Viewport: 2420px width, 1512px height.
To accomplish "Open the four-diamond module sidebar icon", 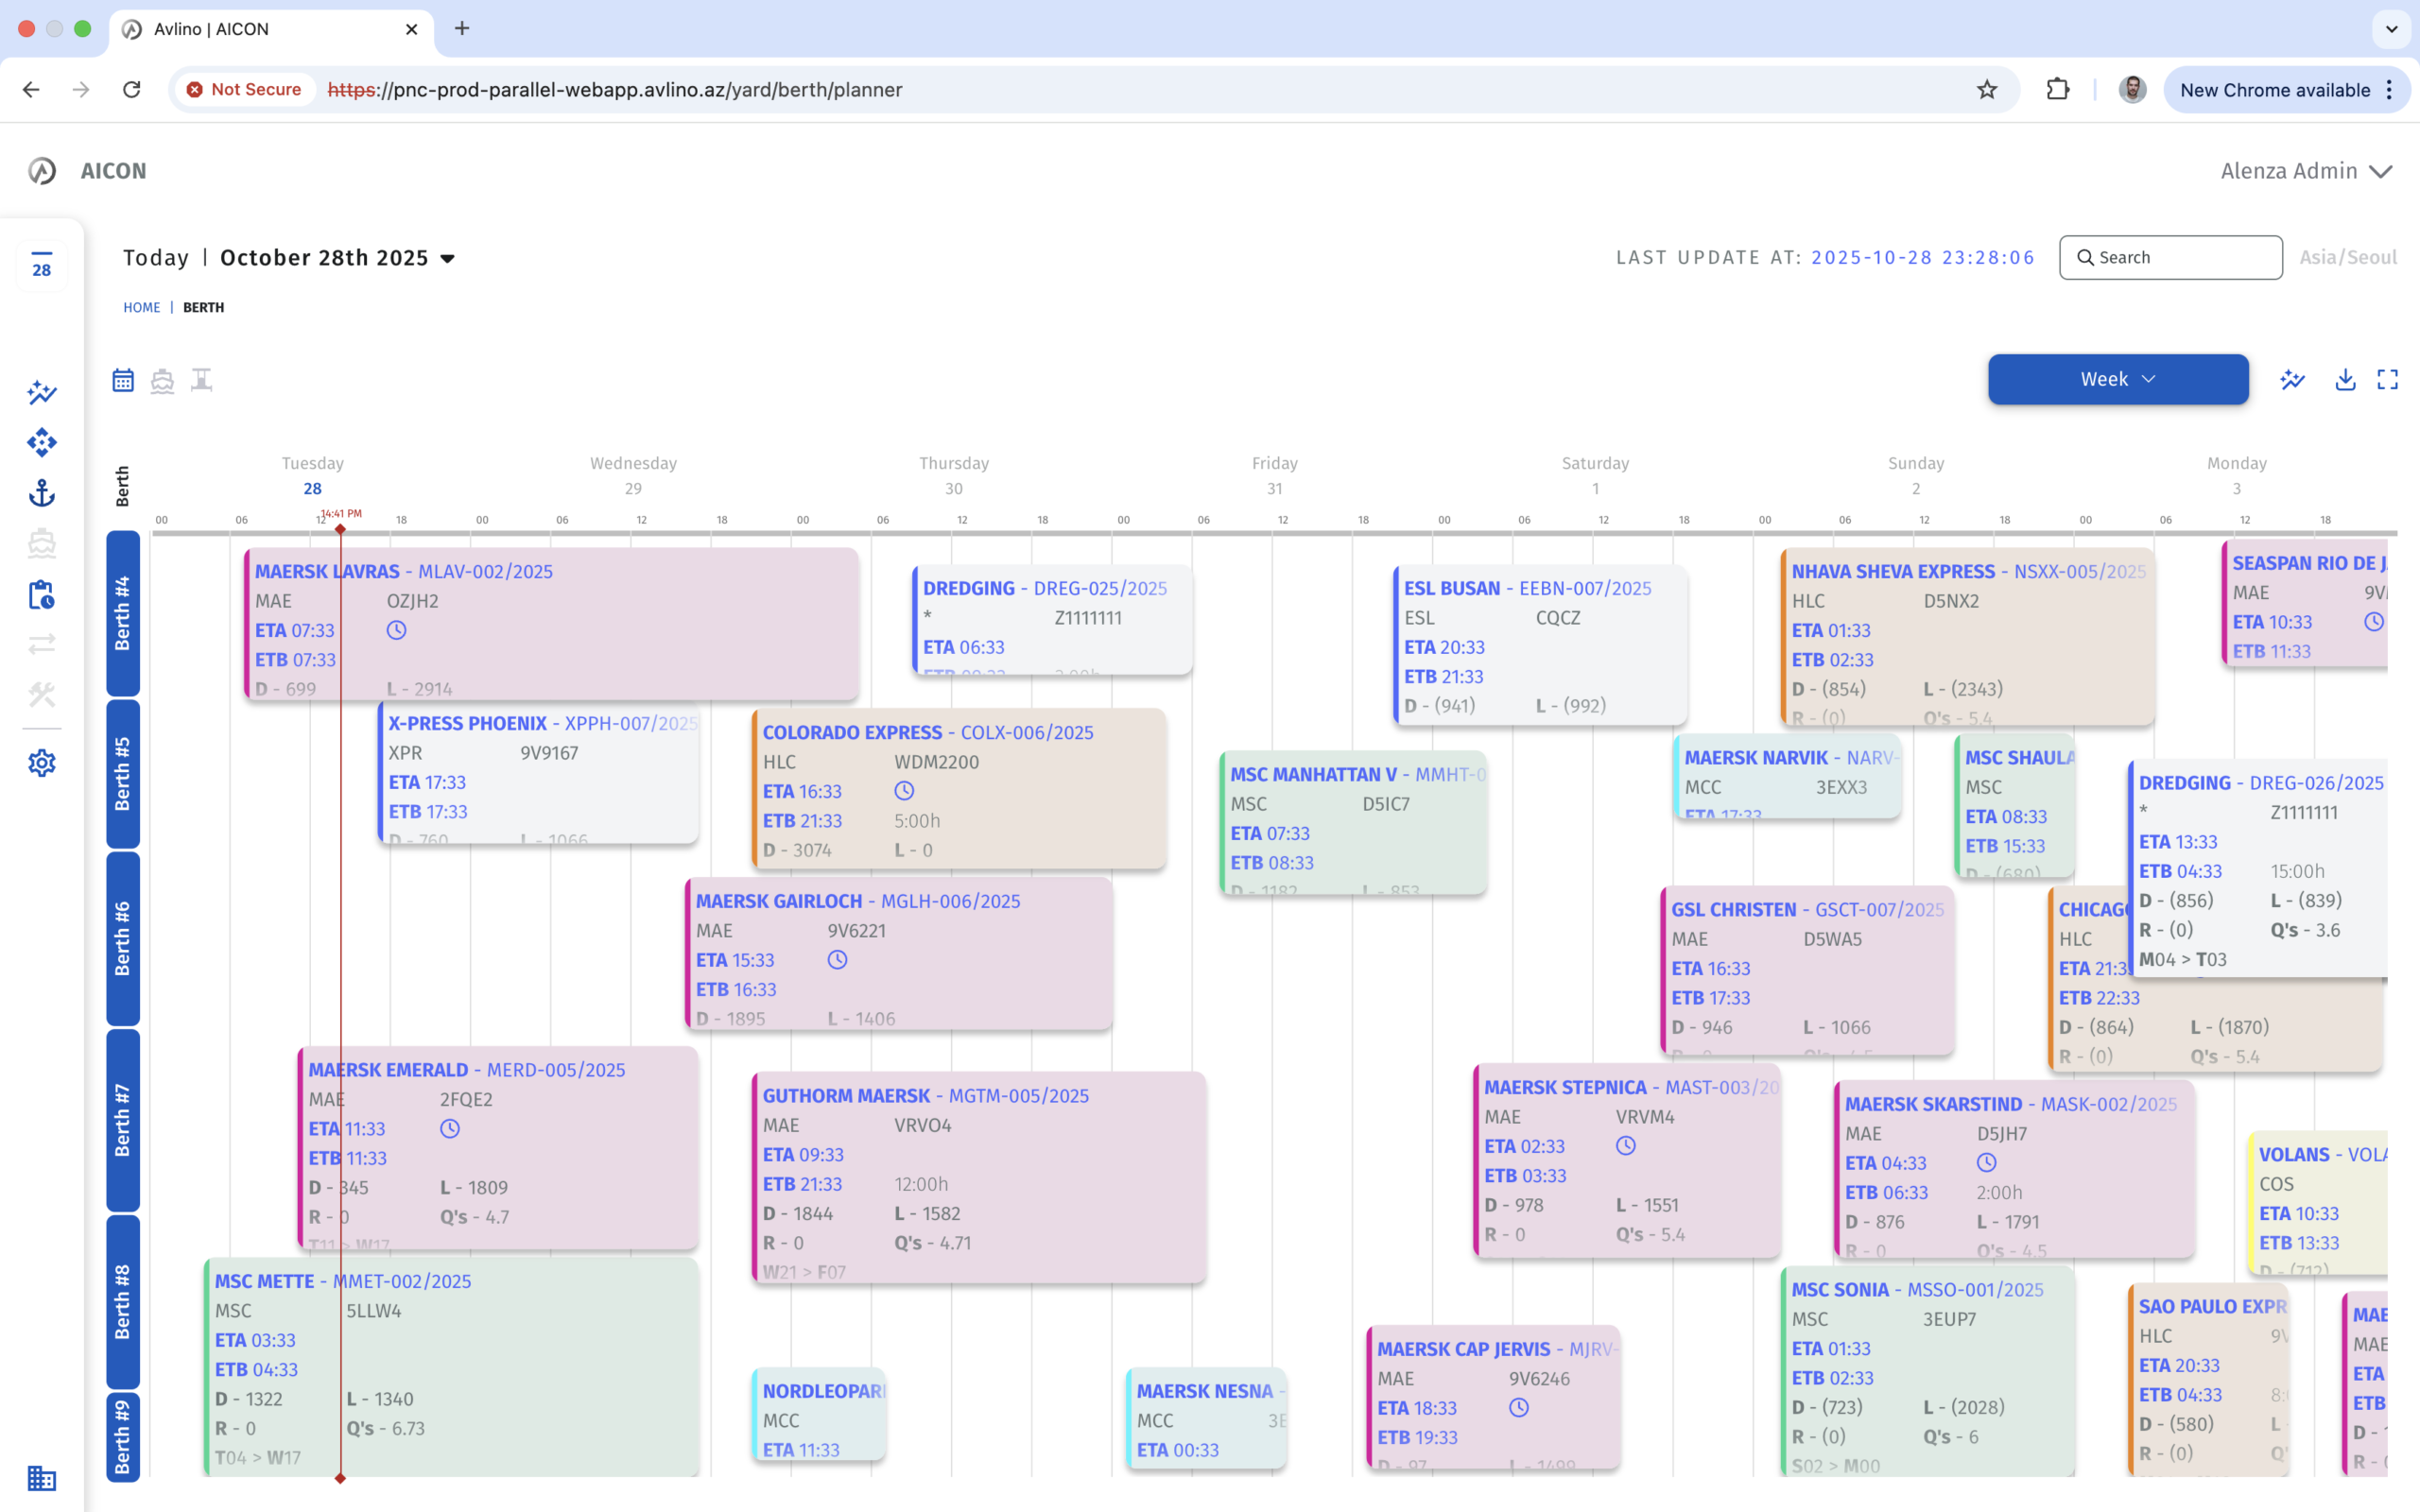I will (42, 442).
